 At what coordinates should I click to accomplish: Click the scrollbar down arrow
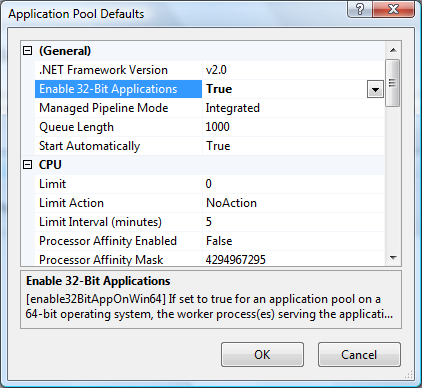point(393,257)
